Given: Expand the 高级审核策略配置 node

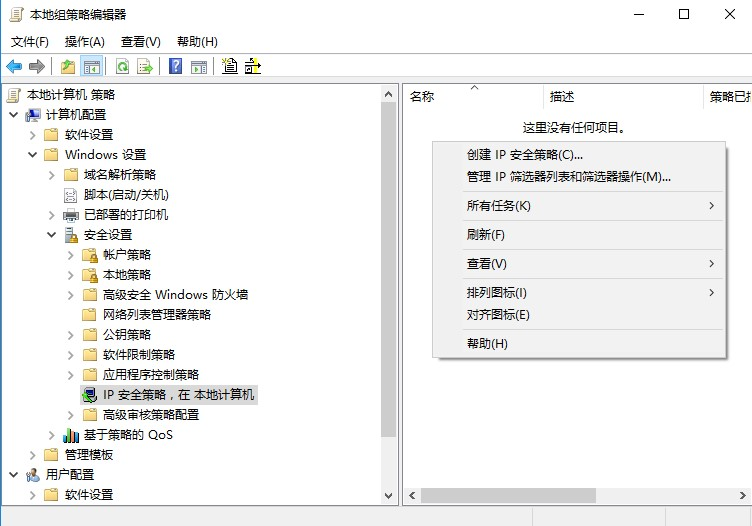Looking at the screenshot, I should 70,415.
